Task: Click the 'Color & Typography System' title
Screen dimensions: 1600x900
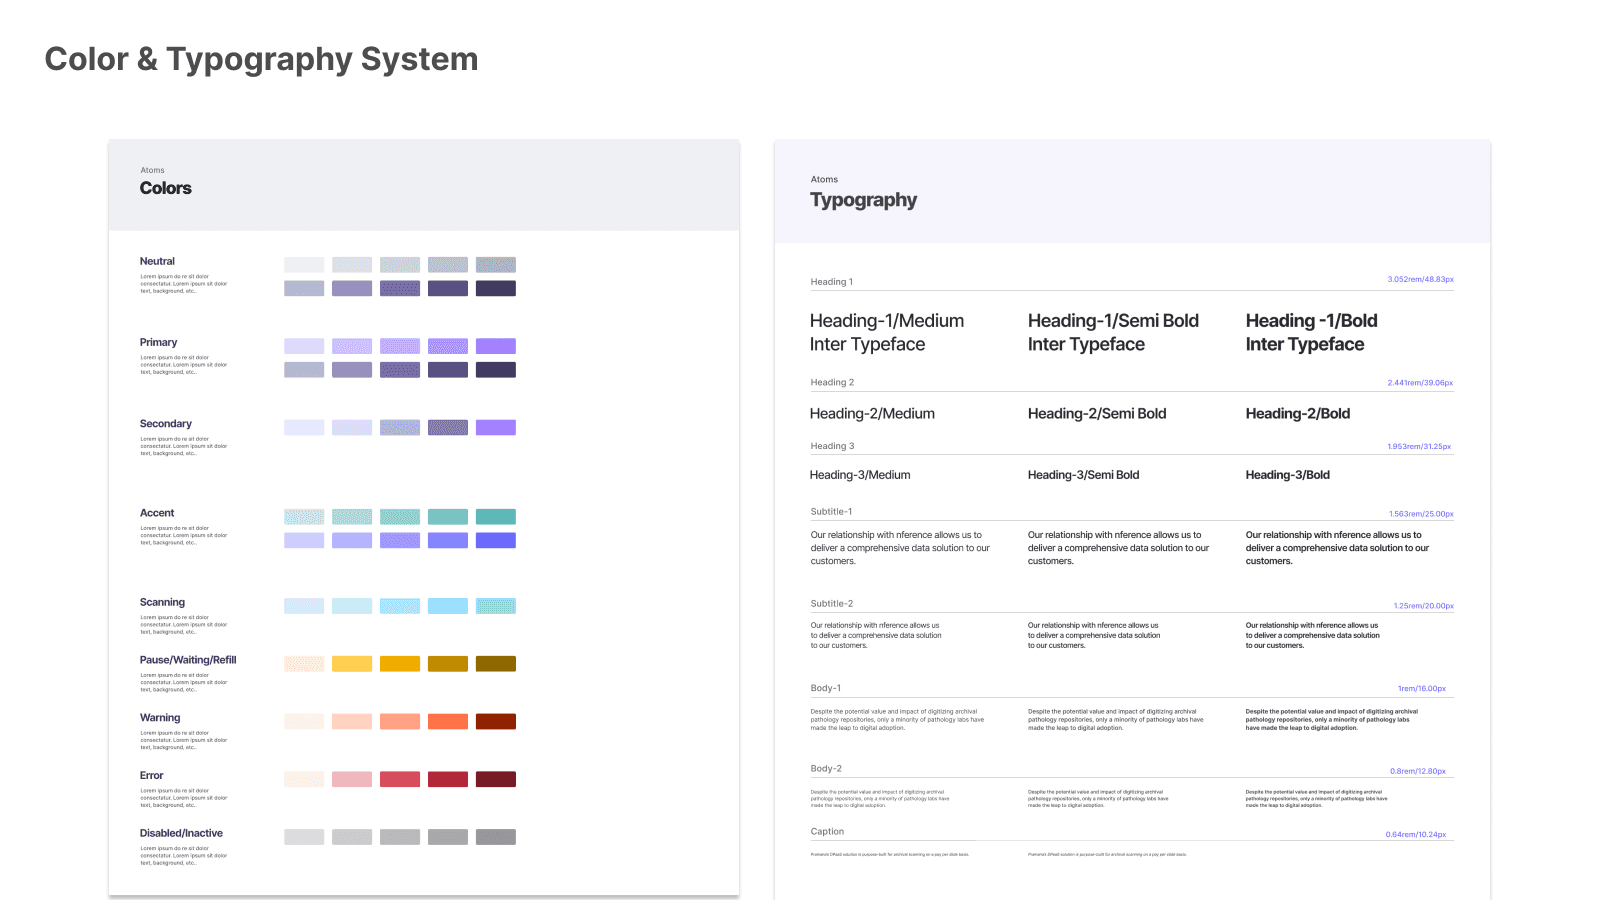Action: tap(262, 59)
